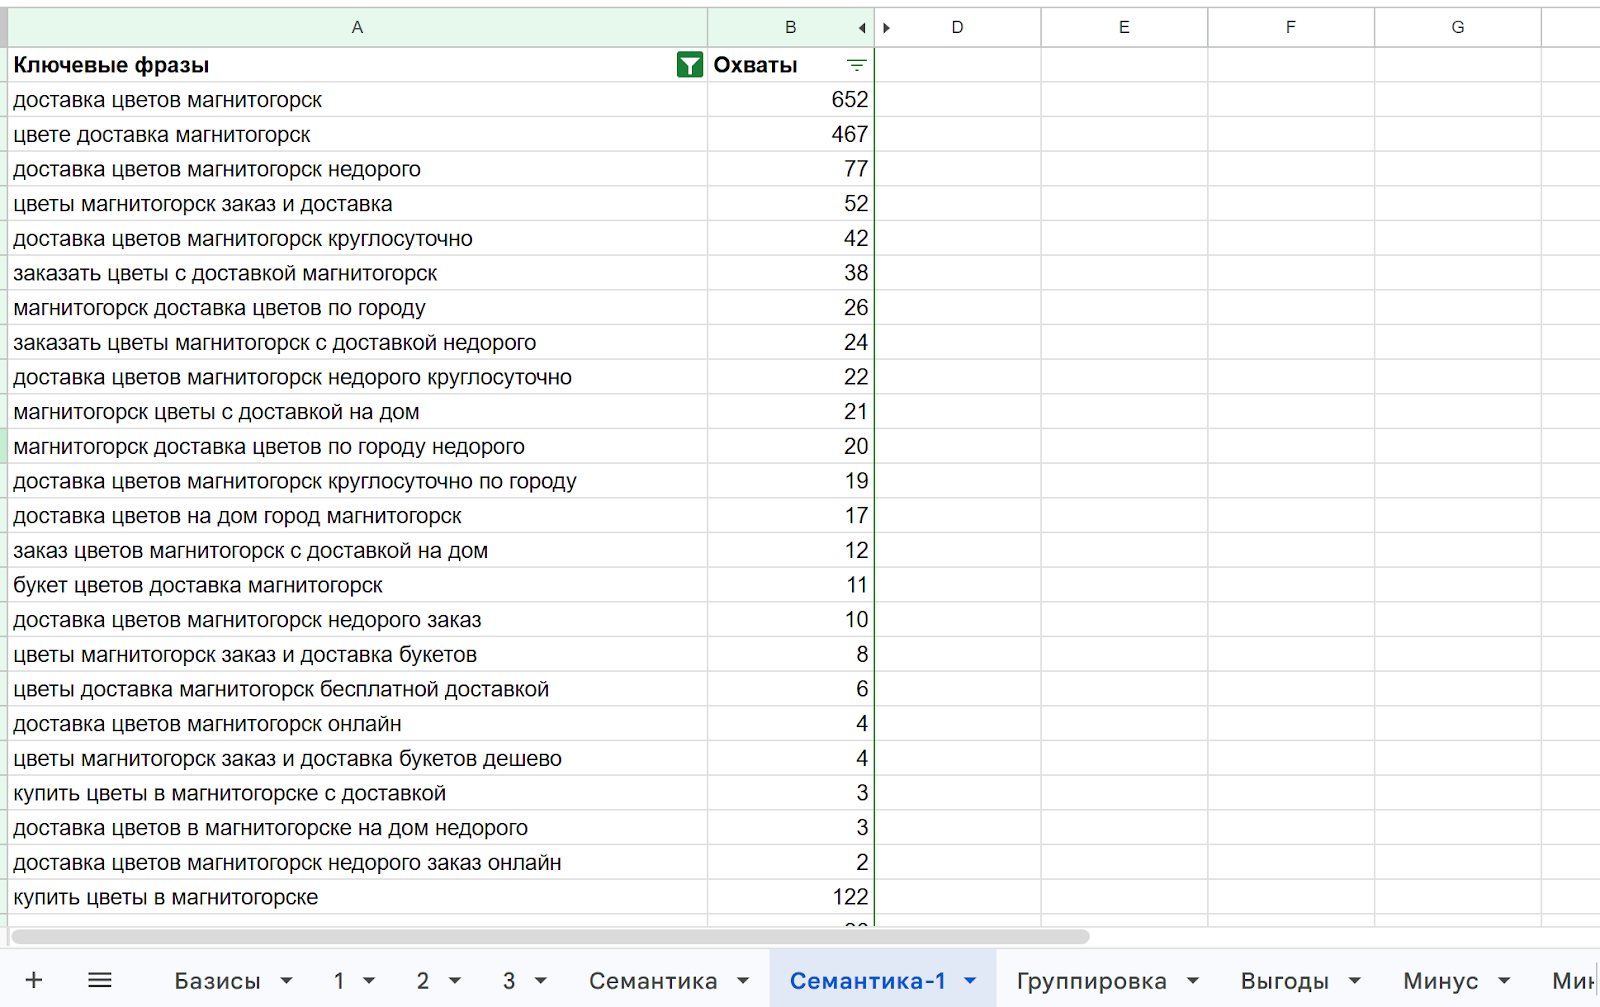Image resolution: width=1600 pixels, height=1007 pixels.
Task: Select column A header
Action: [357, 28]
